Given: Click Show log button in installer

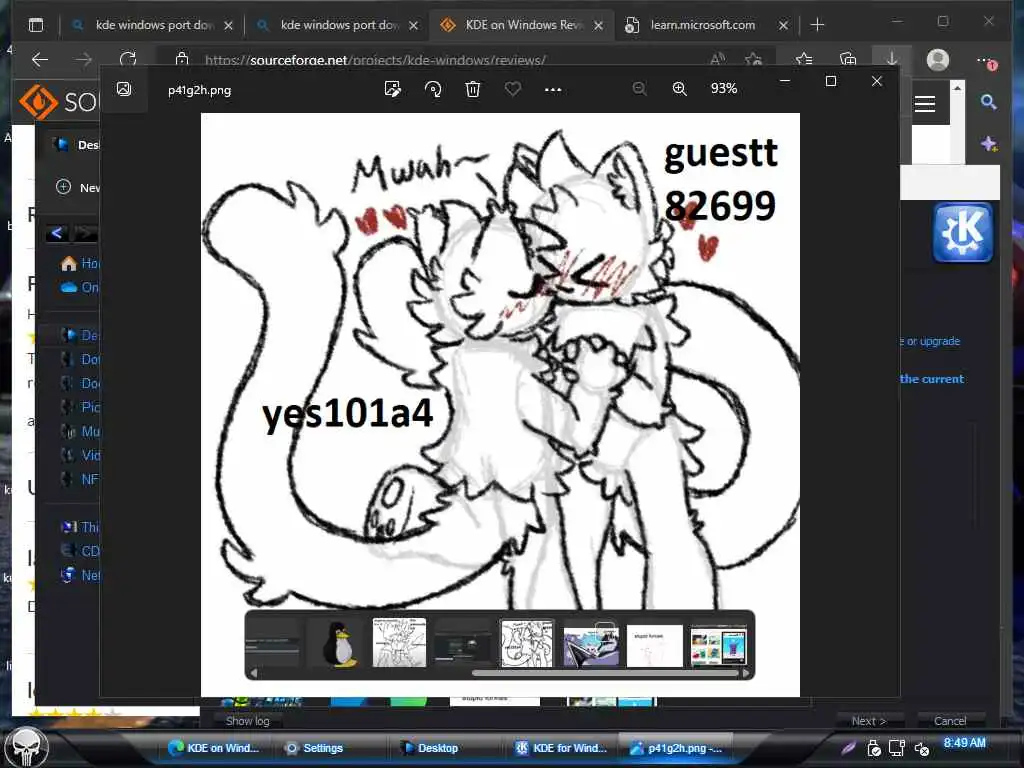Looking at the screenshot, I should [248, 721].
